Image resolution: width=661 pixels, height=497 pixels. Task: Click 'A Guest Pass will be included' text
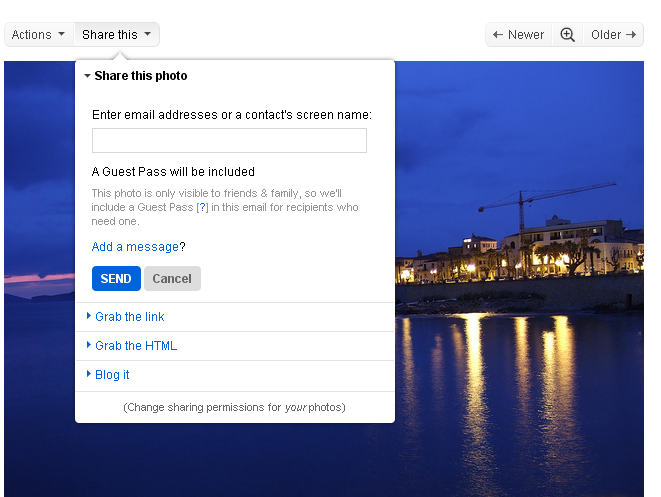click(x=173, y=172)
